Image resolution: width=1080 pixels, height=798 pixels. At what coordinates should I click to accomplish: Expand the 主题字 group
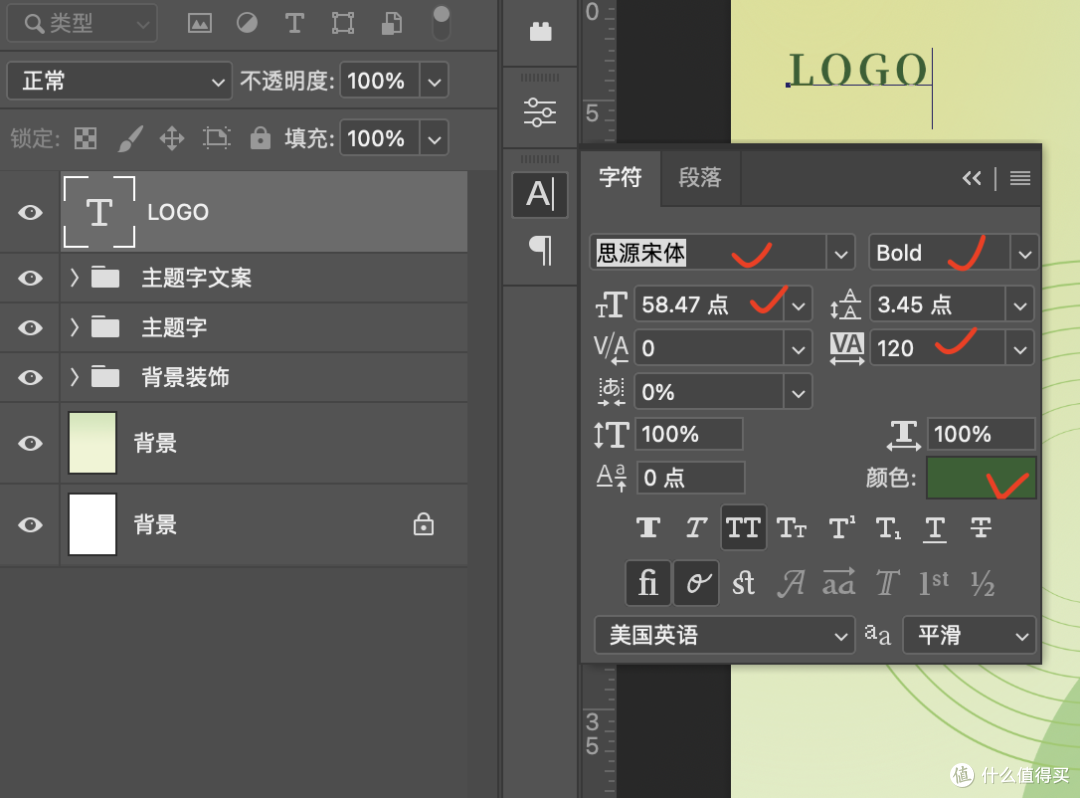(x=74, y=328)
